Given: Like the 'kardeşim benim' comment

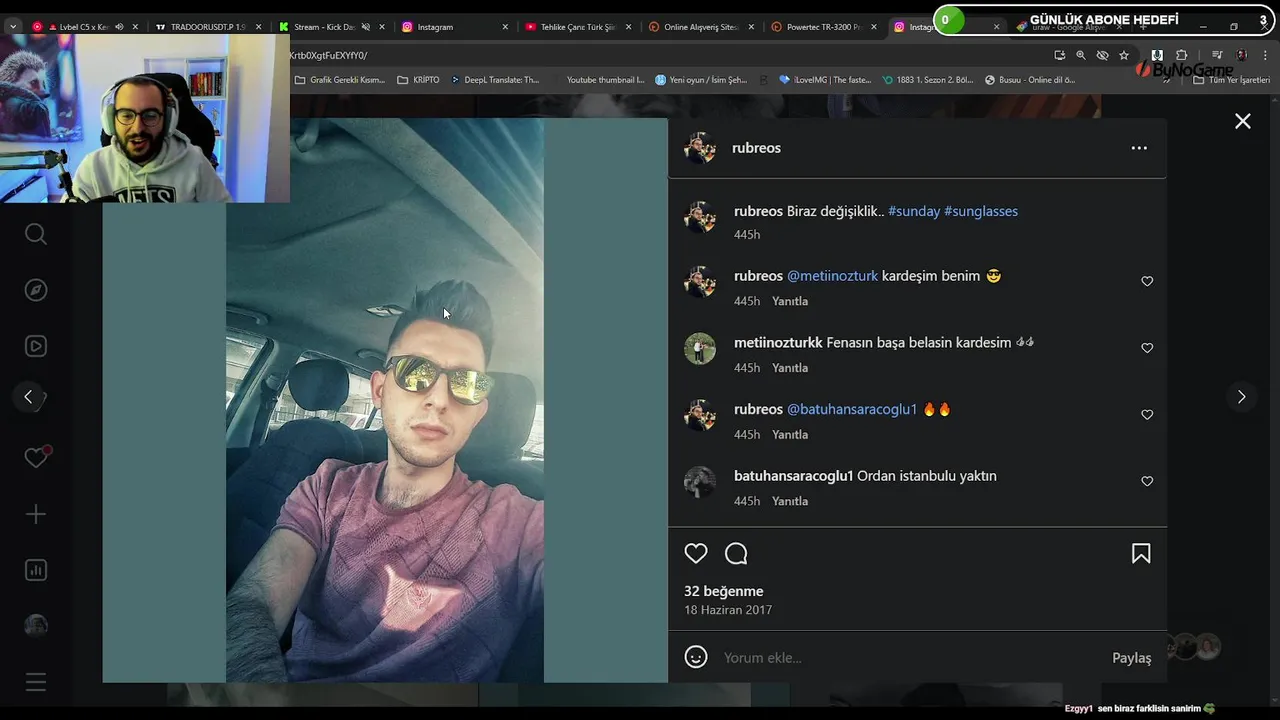Looking at the screenshot, I should [1147, 282].
